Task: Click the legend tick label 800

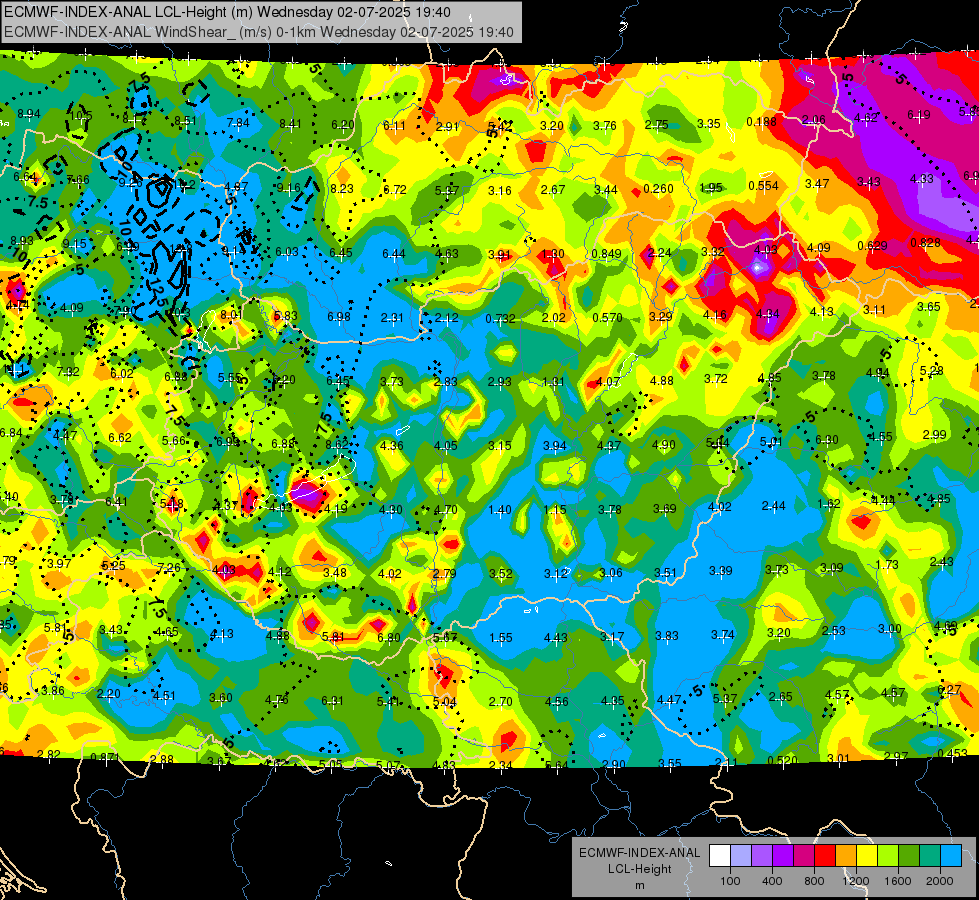Action: (814, 881)
